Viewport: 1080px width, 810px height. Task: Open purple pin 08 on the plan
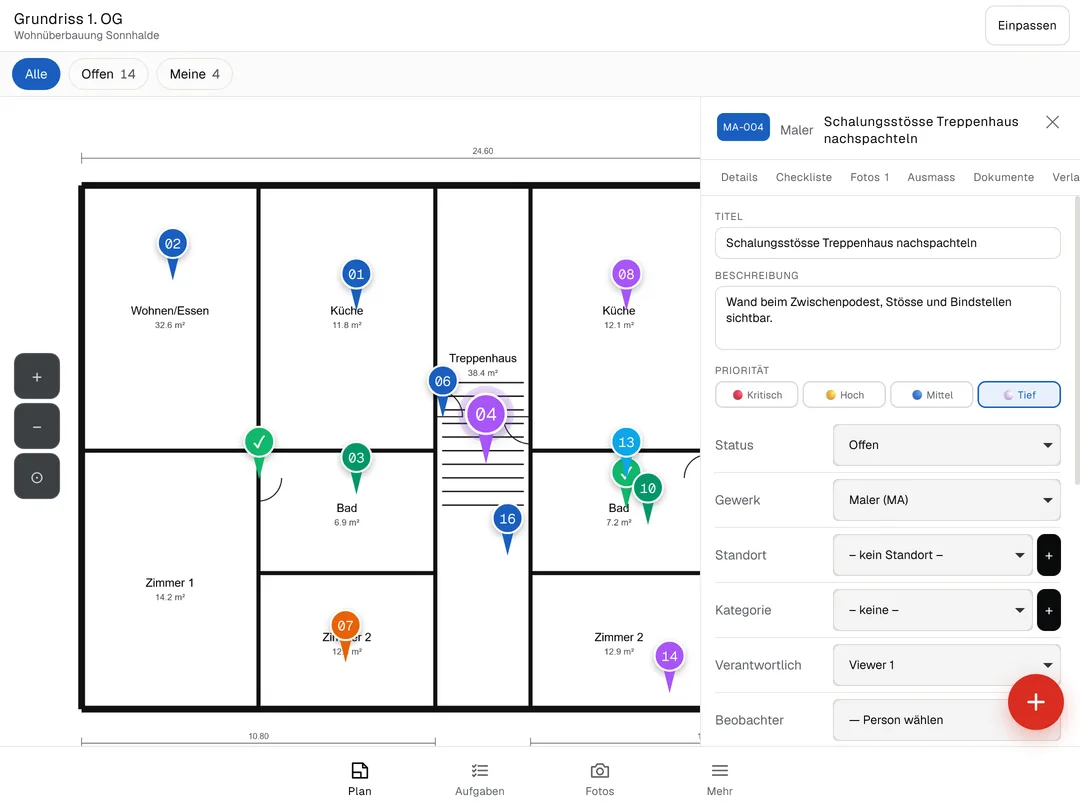[626, 274]
